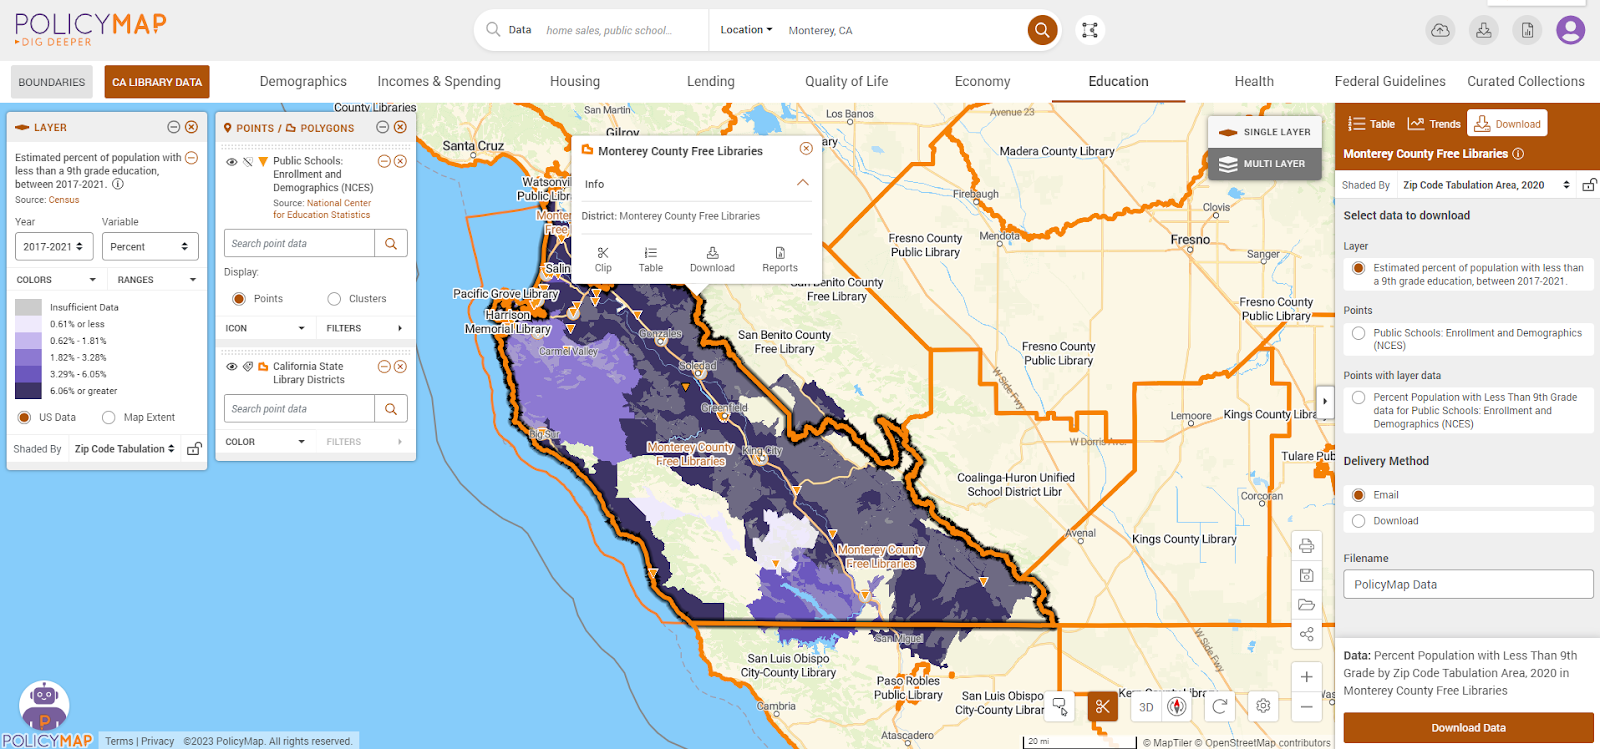Open Shaded By dropdown in download panel
Viewport: 1600px width, 749px height.
pos(1485,185)
